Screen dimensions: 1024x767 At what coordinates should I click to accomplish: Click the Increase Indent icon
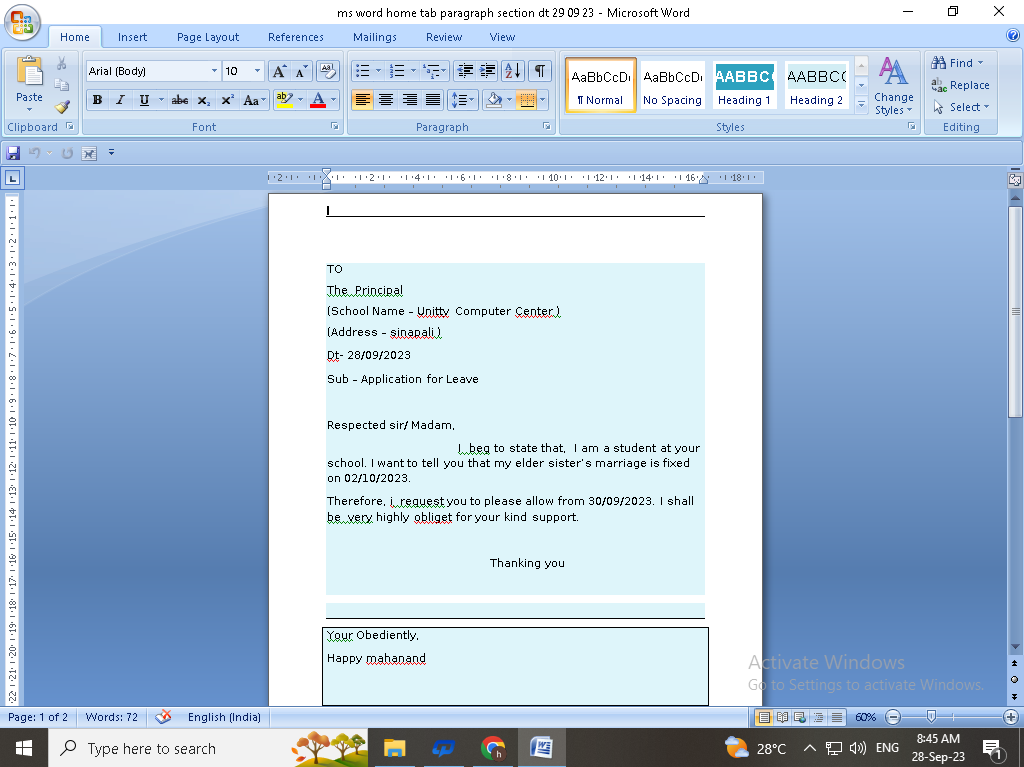488,71
